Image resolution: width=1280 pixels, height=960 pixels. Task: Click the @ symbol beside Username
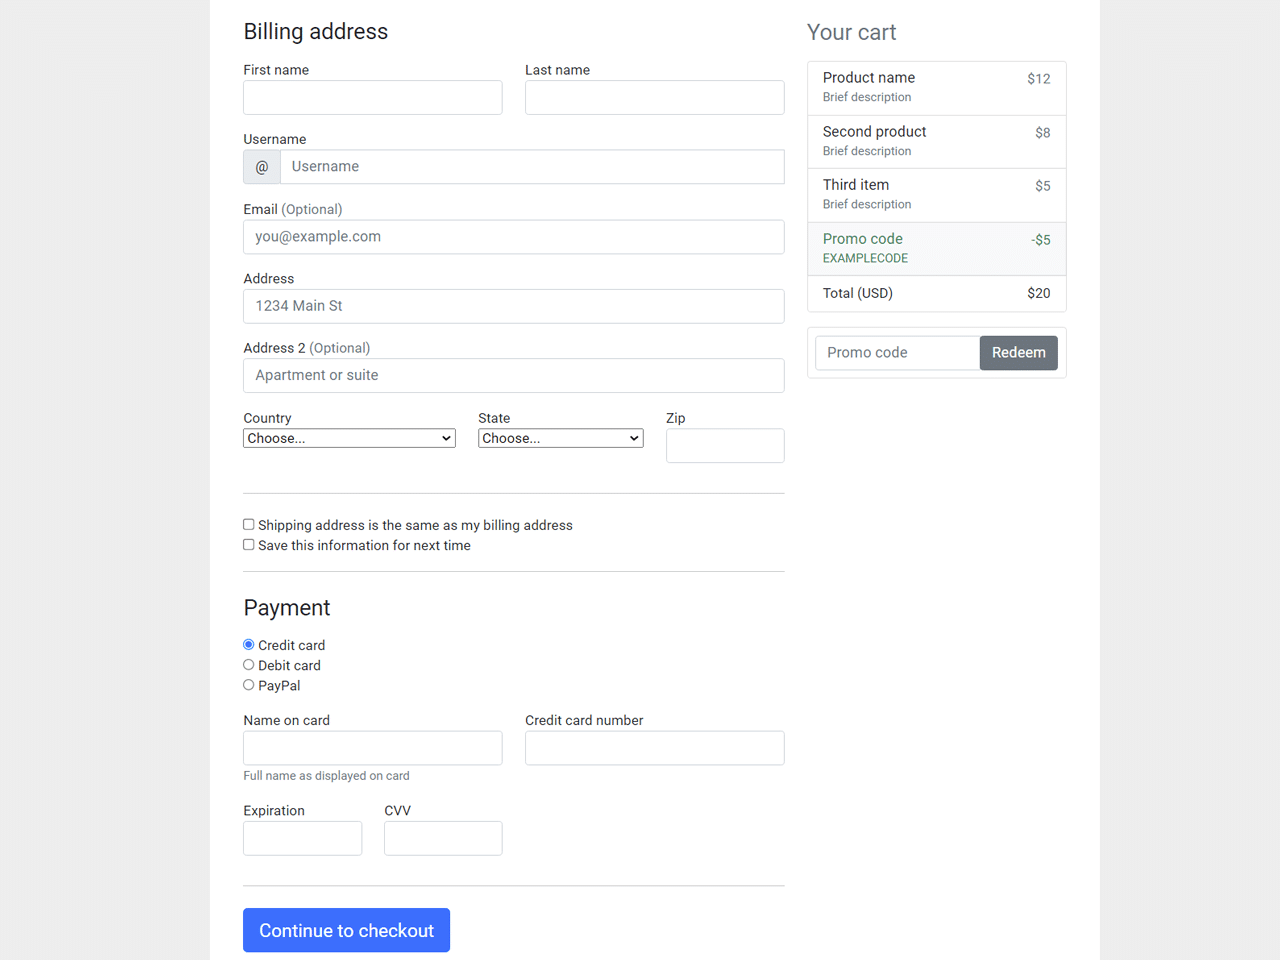point(261,166)
